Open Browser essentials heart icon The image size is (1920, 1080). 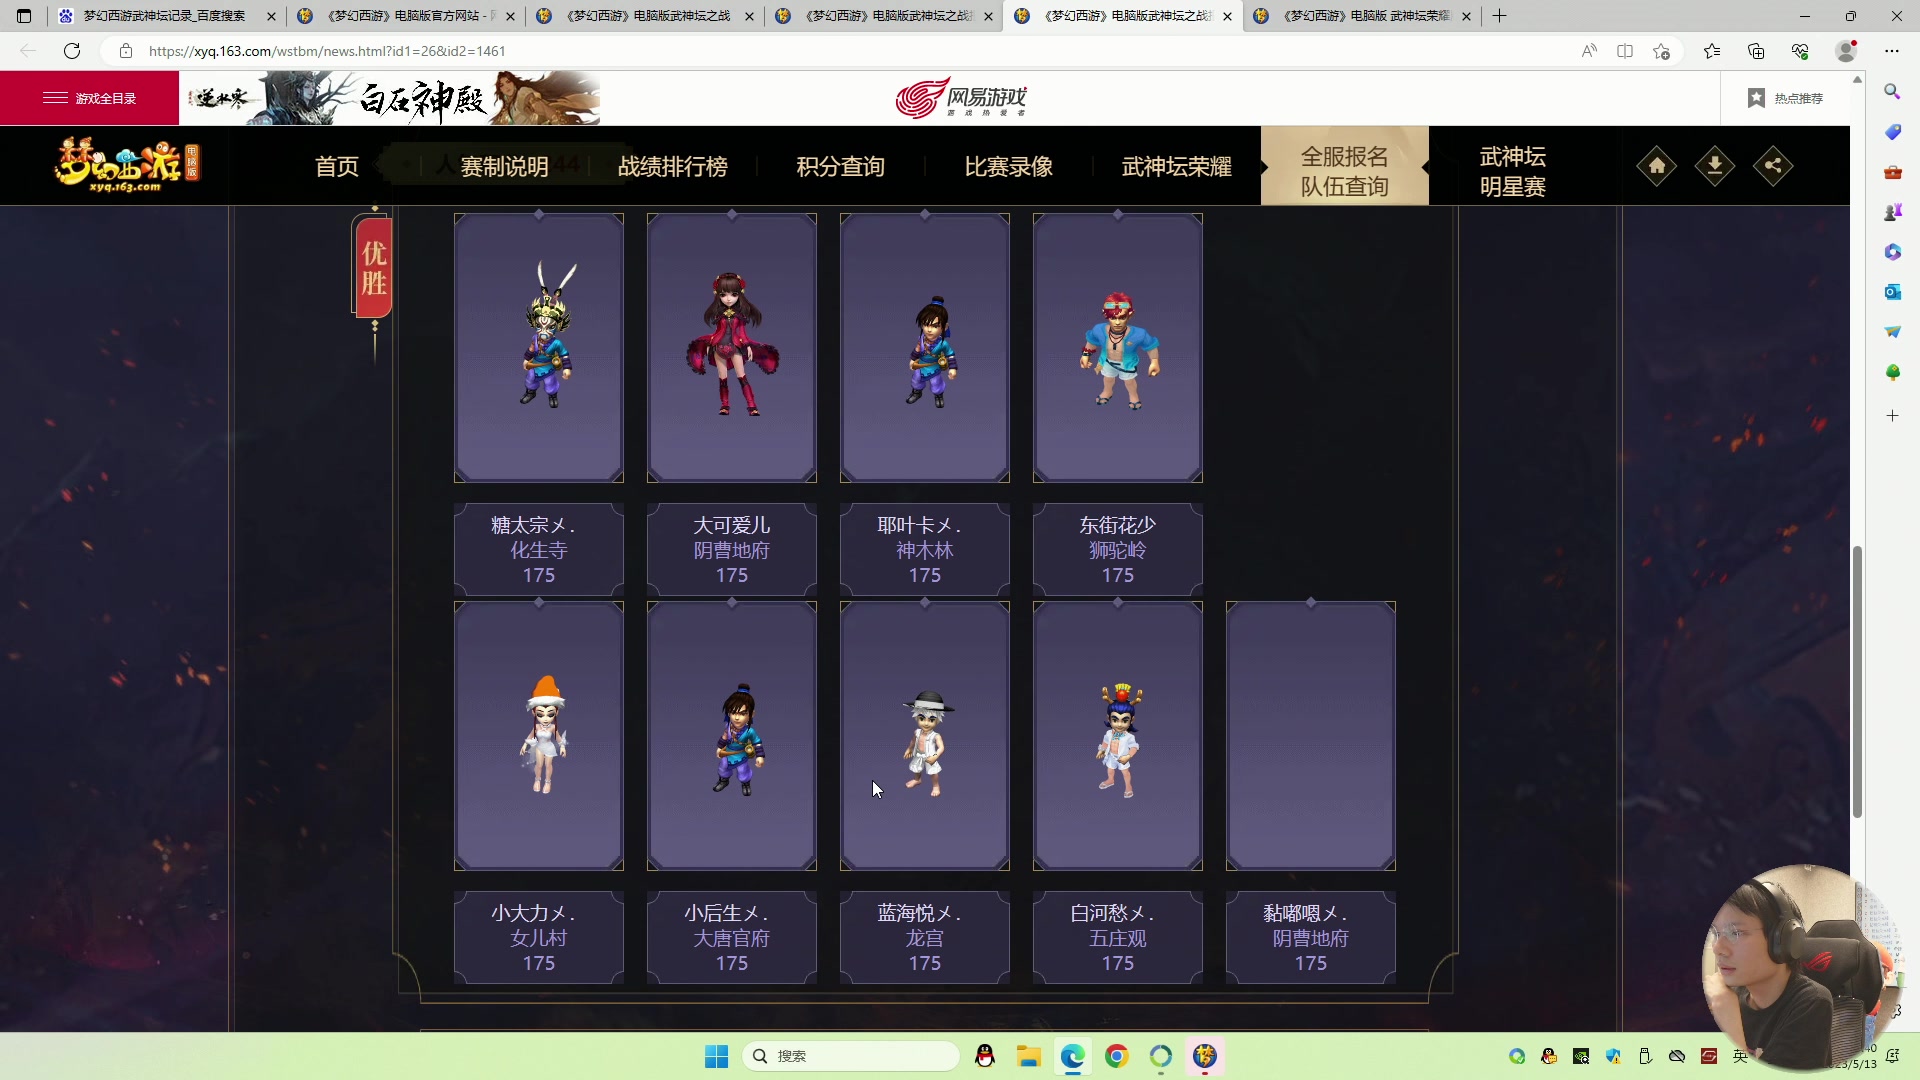click(1800, 51)
